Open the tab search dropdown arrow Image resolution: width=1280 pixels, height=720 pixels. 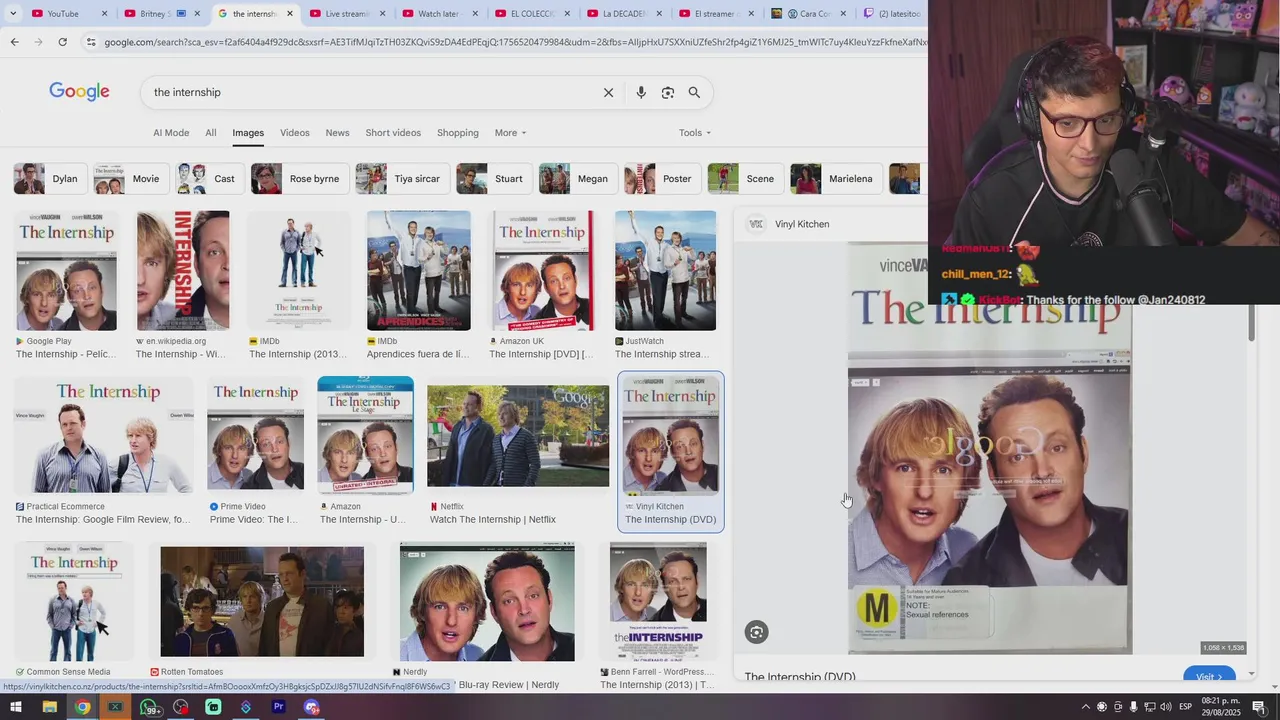coord(12,14)
